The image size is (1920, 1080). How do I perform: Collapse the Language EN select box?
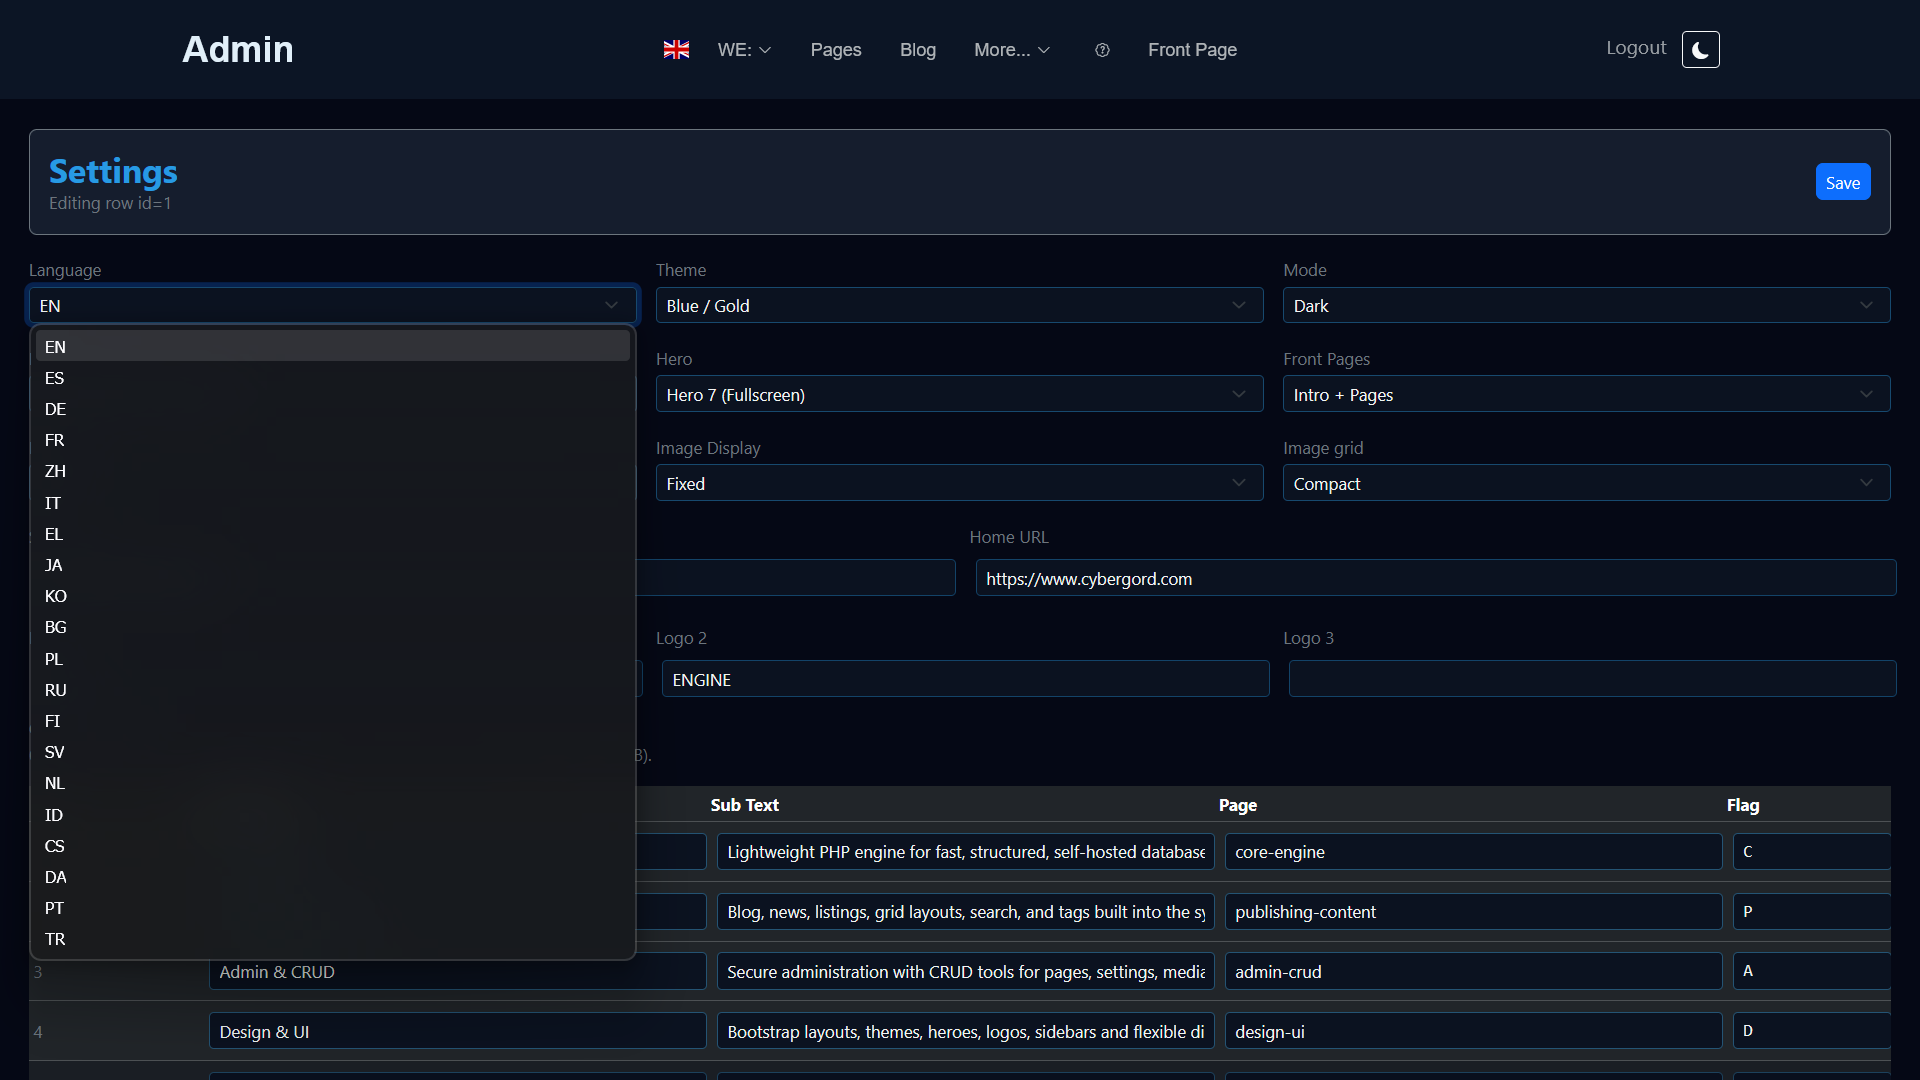[333, 305]
